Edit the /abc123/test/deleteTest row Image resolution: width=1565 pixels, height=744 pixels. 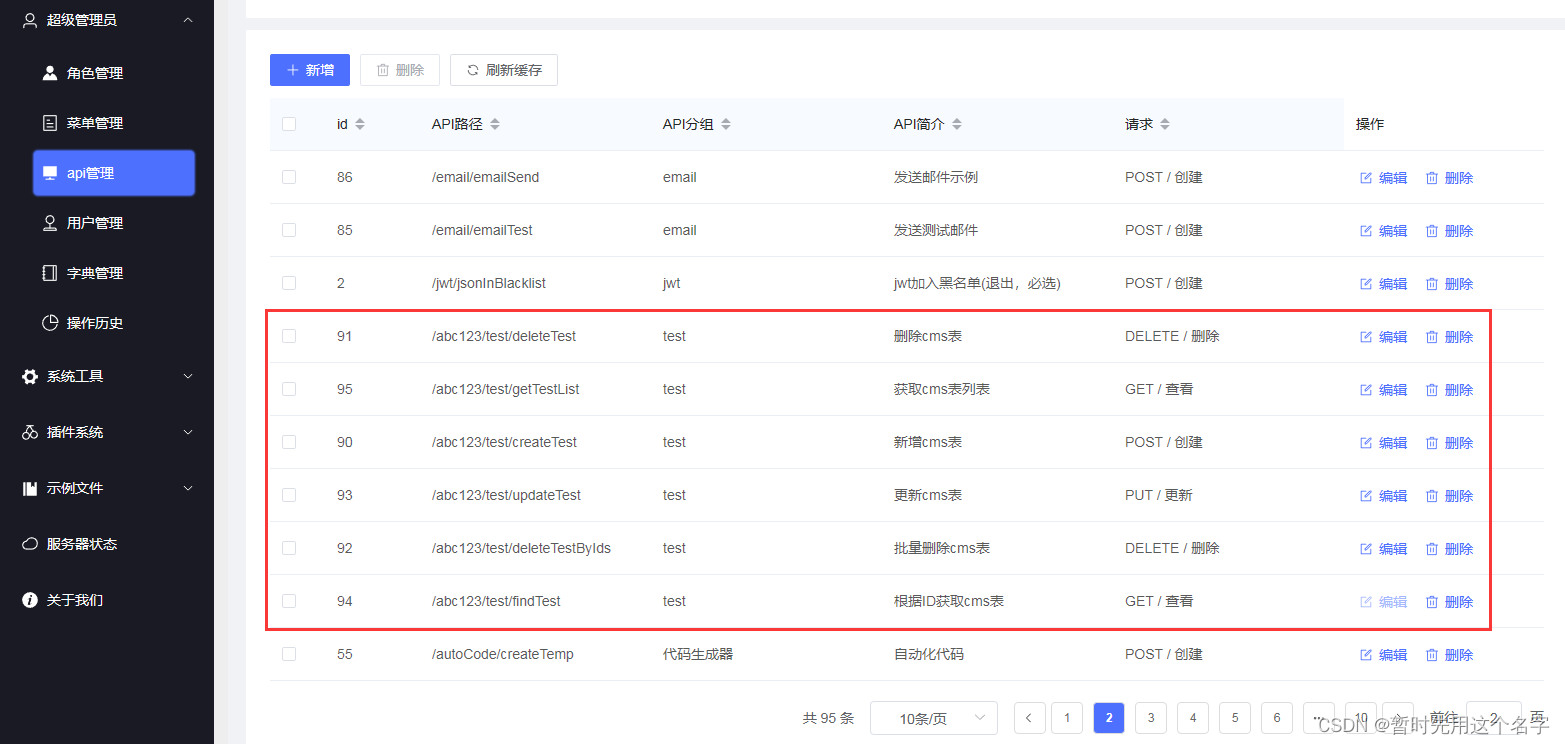click(1383, 337)
